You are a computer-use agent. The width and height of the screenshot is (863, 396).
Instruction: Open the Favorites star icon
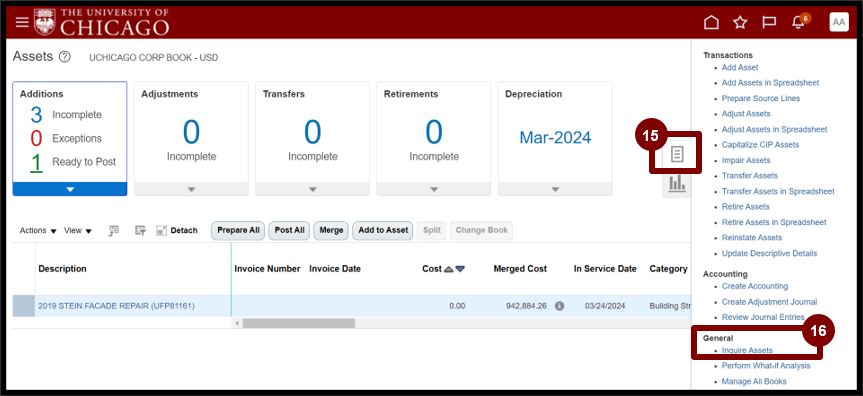point(740,23)
